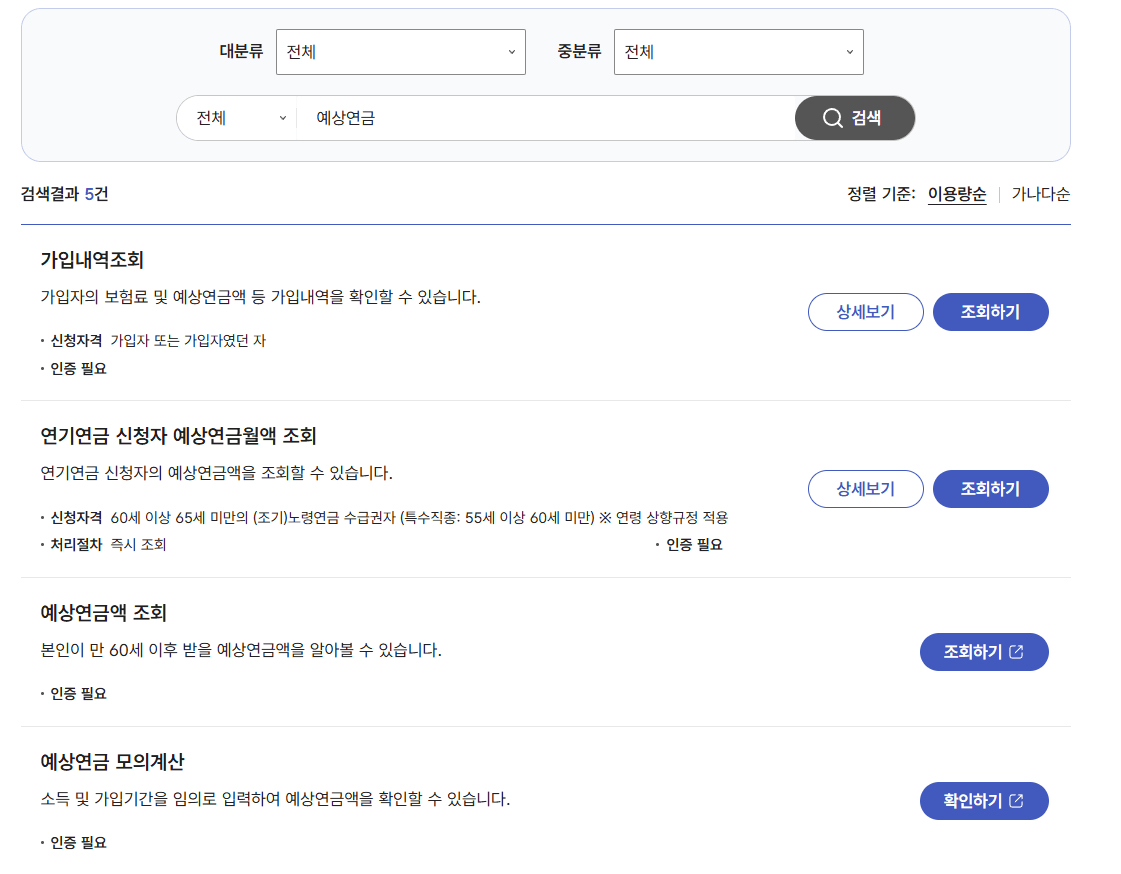Open 상세보기 for 연기연금 신청자 예상연금월액 조회
This screenshot has width=1121, height=874.
[x=865, y=488]
